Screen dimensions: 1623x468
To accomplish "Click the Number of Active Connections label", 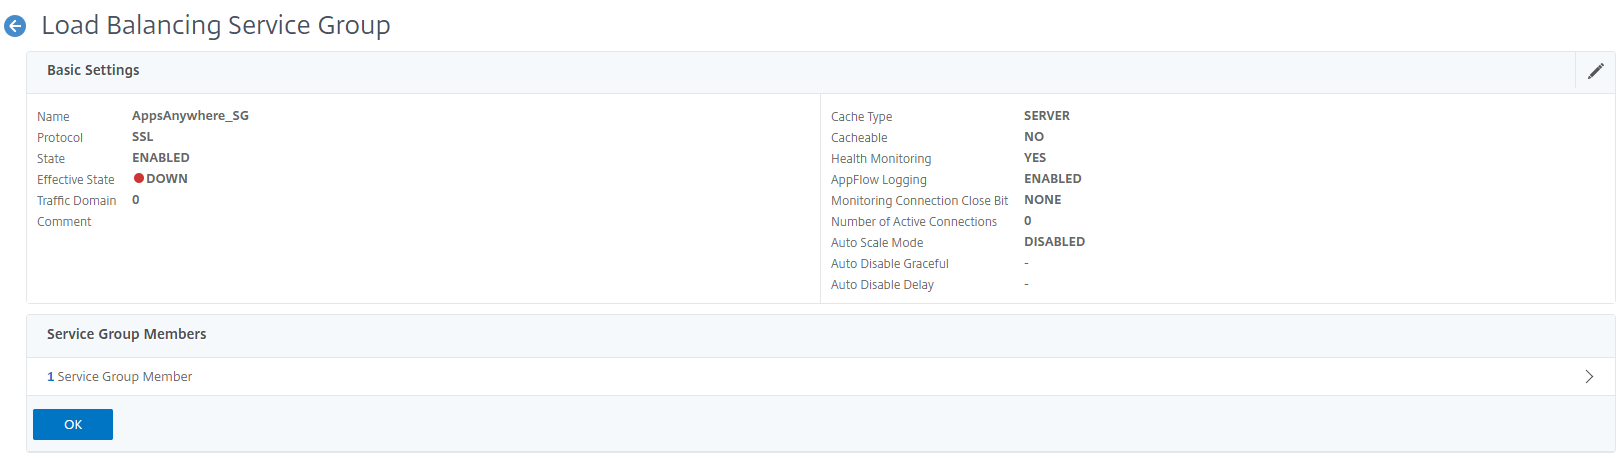I will (914, 222).
